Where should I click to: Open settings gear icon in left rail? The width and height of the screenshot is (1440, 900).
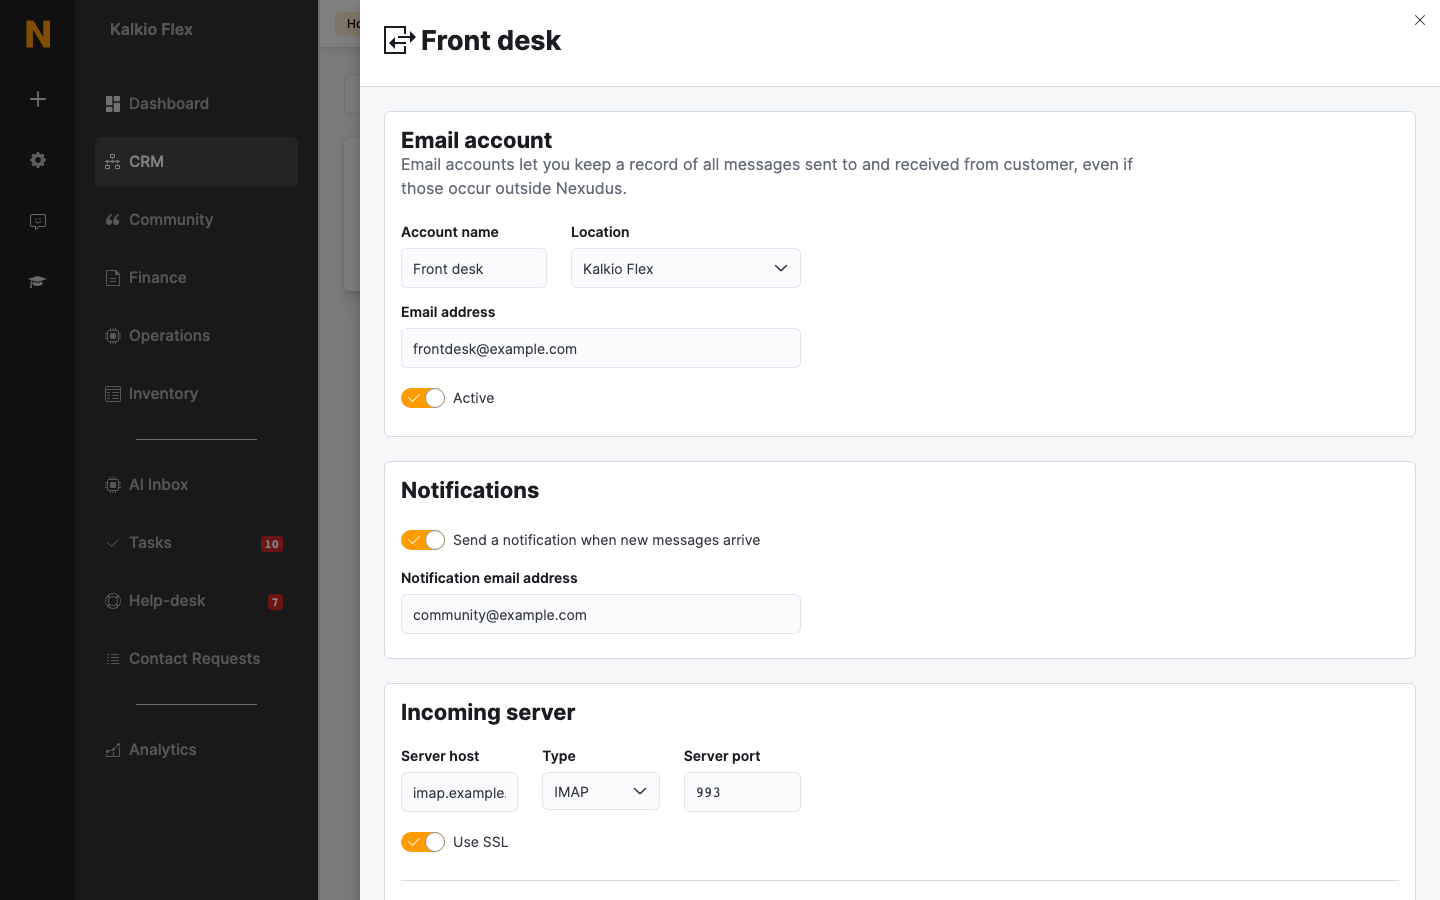38,160
